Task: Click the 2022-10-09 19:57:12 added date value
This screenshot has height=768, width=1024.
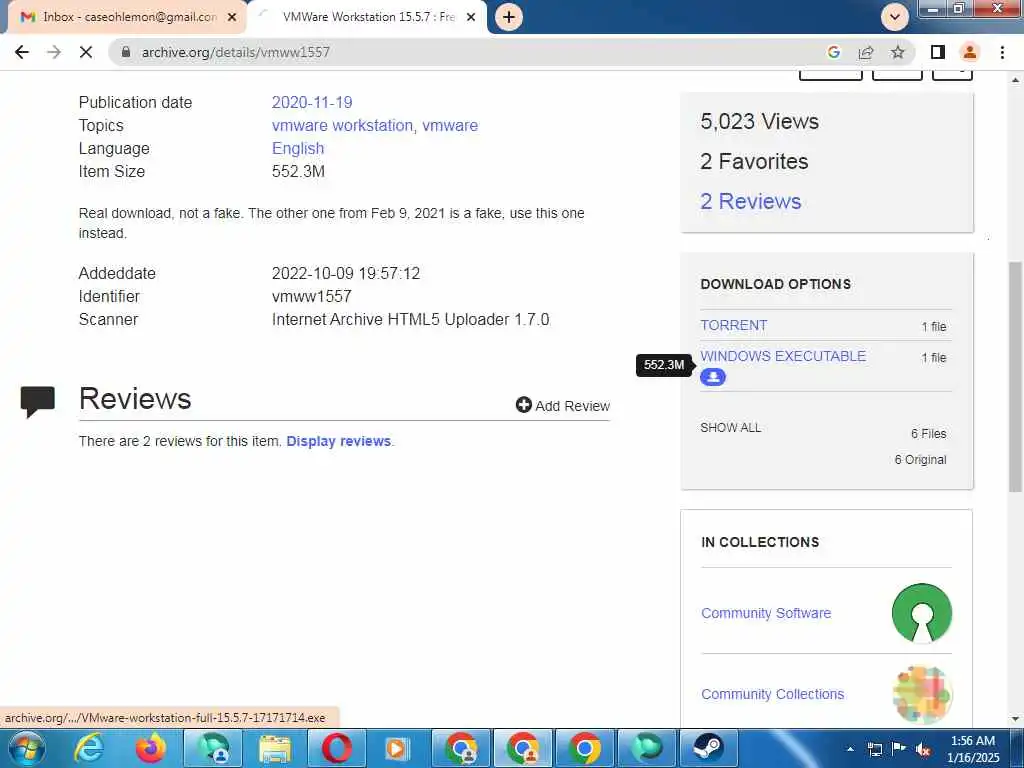Action: tap(345, 273)
